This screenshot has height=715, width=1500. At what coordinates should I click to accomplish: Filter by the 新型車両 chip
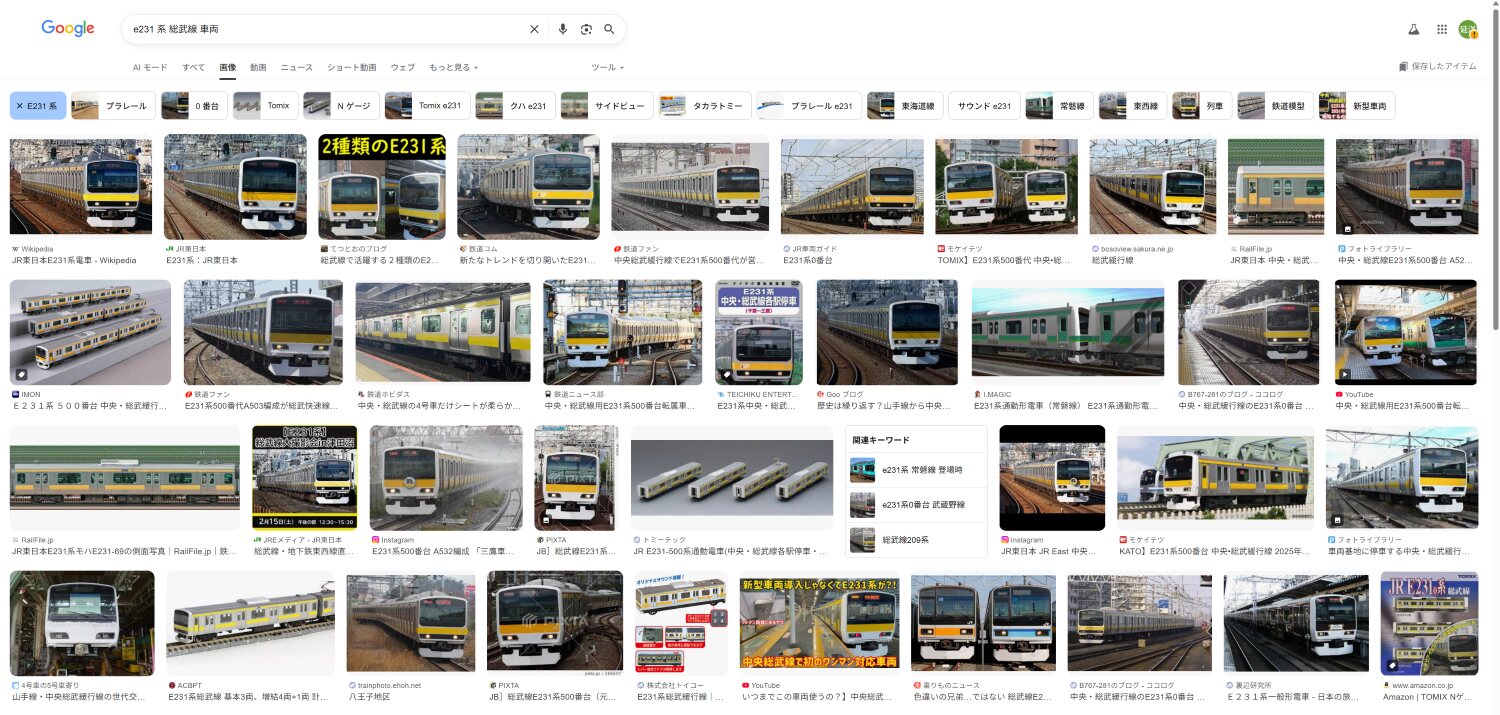pyautogui.click(x=1356, y=105)
